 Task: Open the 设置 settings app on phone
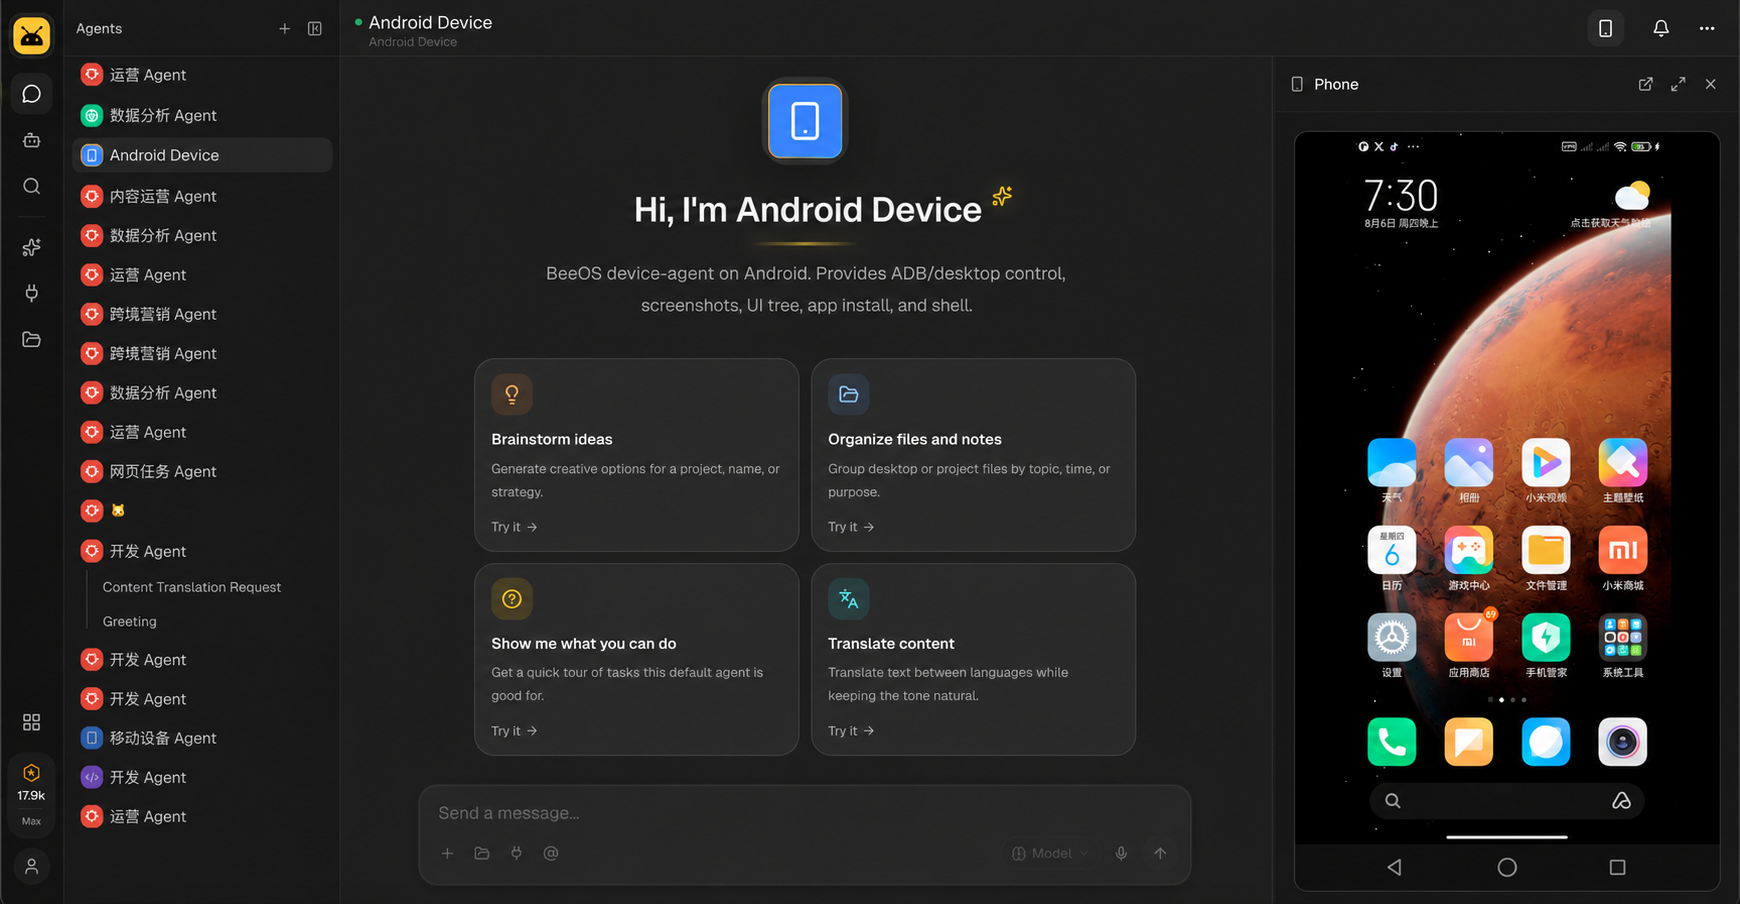(1392, 645)
